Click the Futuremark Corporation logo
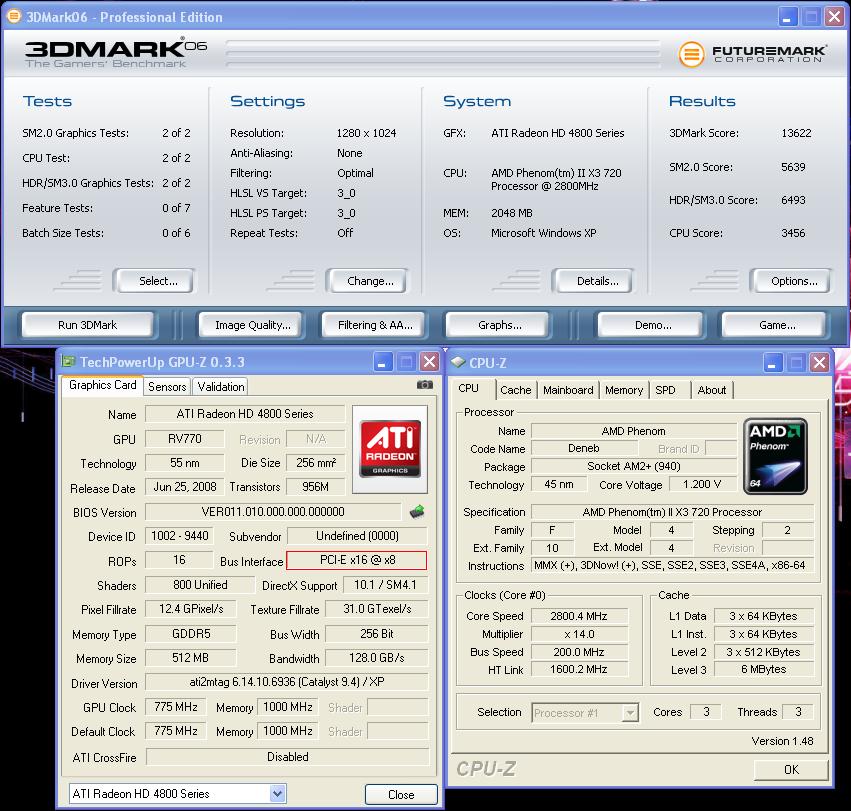The height and width of the screenshot is (811, 851). coord(752,54)
